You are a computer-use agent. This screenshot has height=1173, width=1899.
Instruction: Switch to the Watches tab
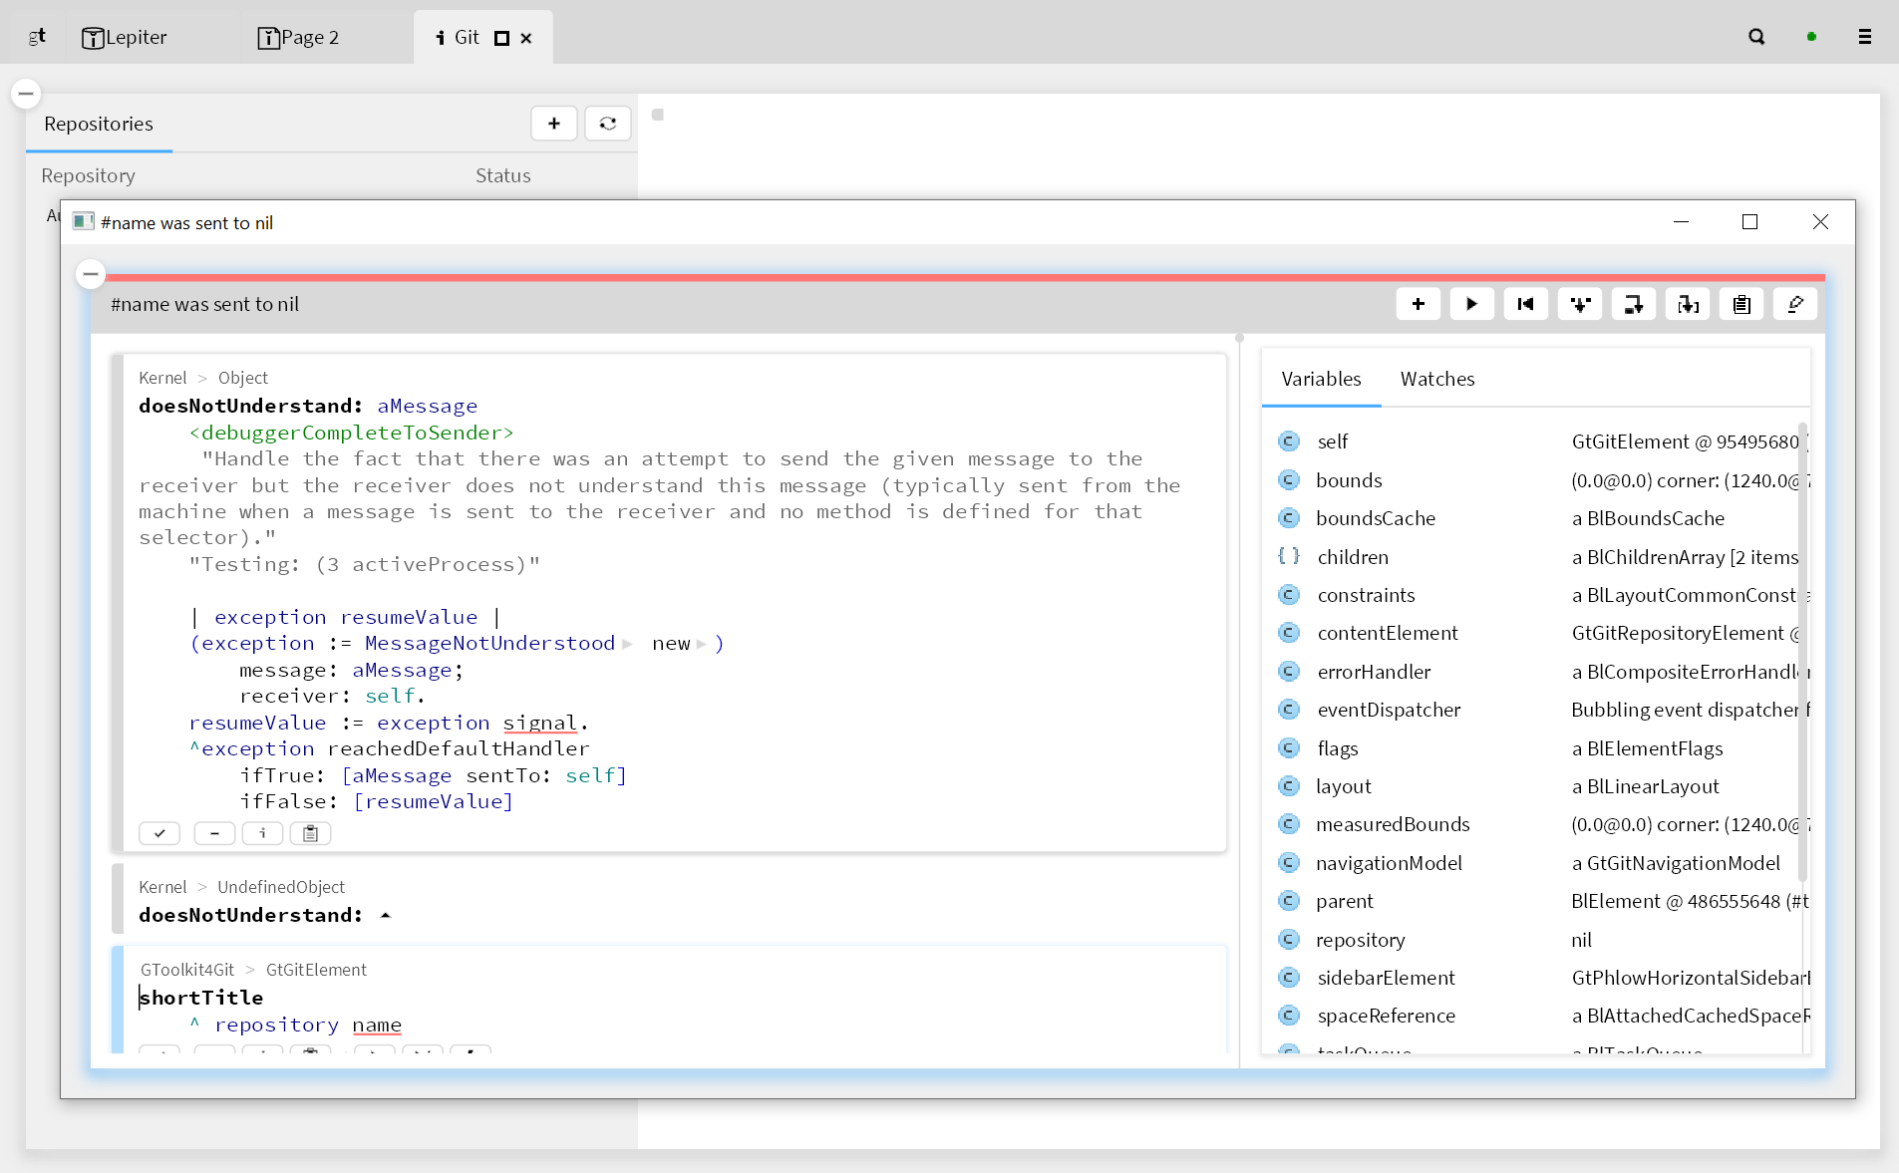[x=1437, y=379]
